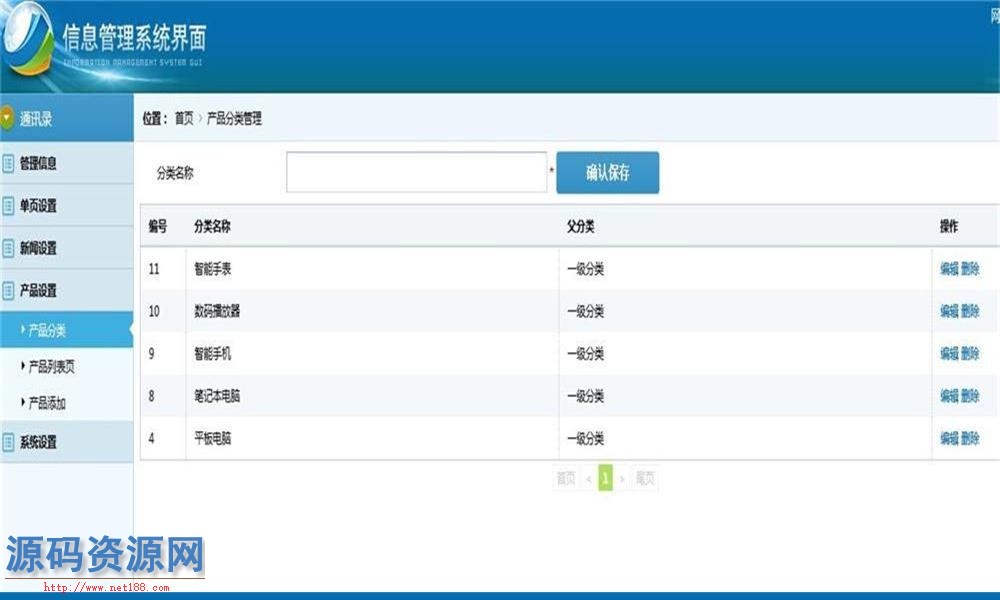Image resolution: width=1000 pixels, height=600 pixels.
Task: Click the list icon beside 单页设置
Action: [8, 206]
